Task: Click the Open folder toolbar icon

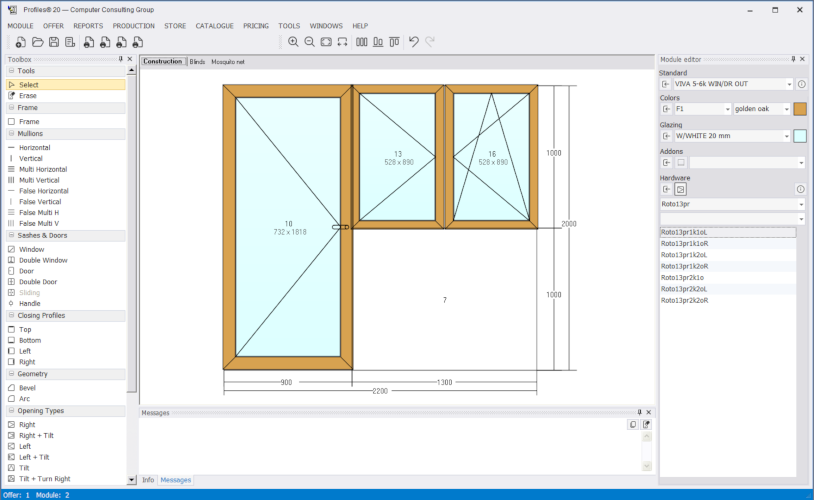Action: 37,42
